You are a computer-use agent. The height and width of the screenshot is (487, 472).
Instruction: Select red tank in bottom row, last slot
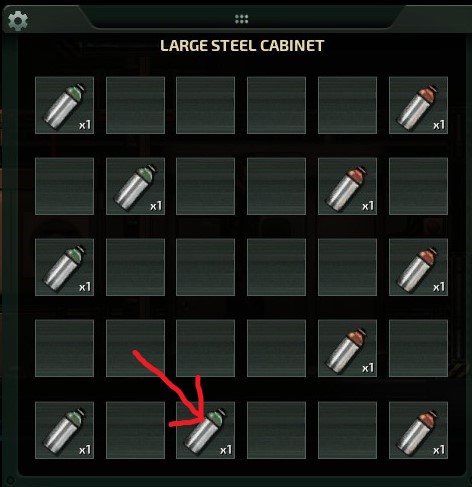(418, 430)
